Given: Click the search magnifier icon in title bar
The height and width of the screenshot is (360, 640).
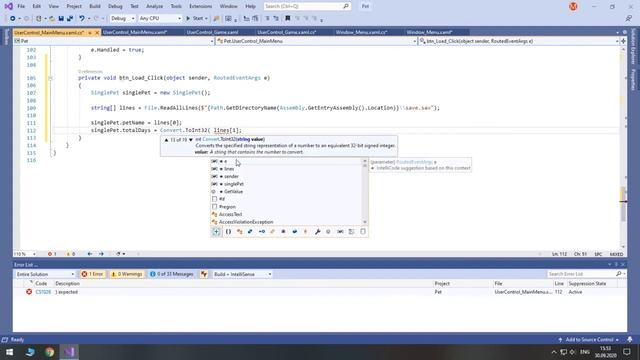Looking at the screenshot, I should coord(346,6).
